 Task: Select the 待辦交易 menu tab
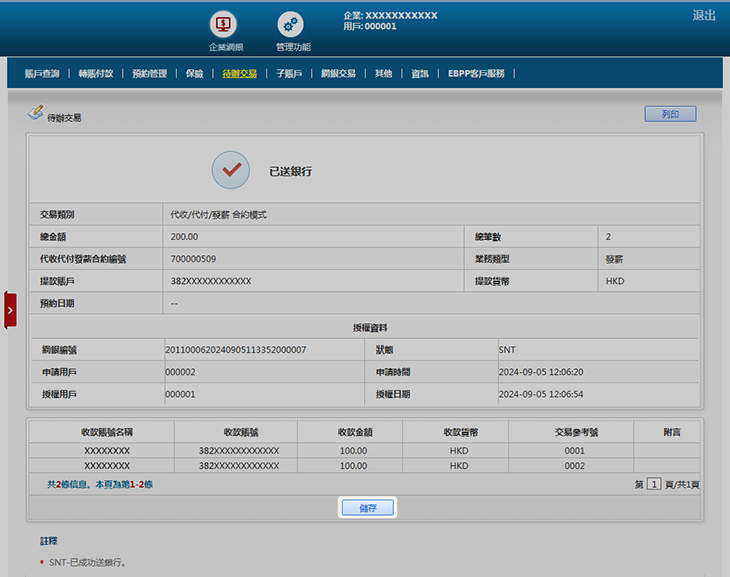coord(239,73)
